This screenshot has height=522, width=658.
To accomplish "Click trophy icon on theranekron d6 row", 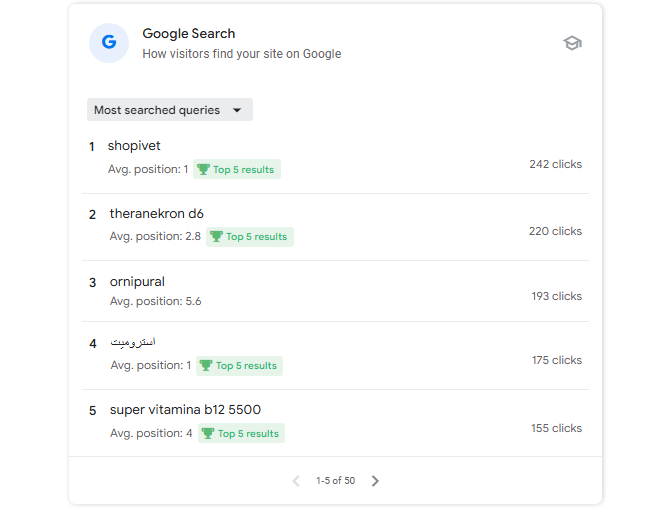I will tap(216, 237).
